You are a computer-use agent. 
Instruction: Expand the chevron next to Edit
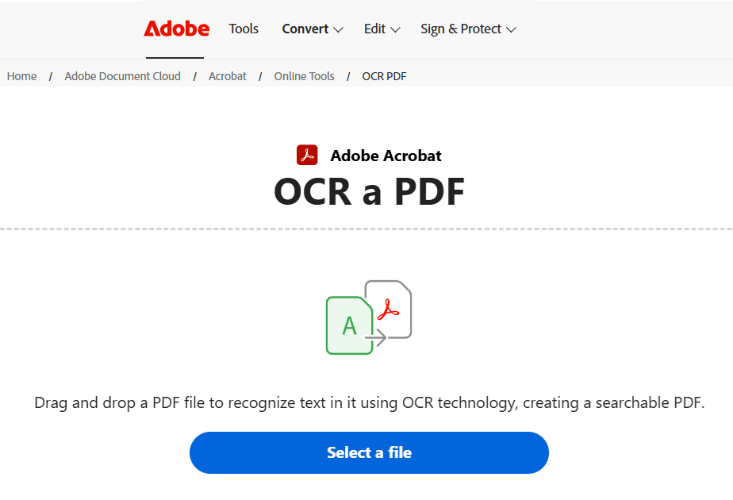395,30
